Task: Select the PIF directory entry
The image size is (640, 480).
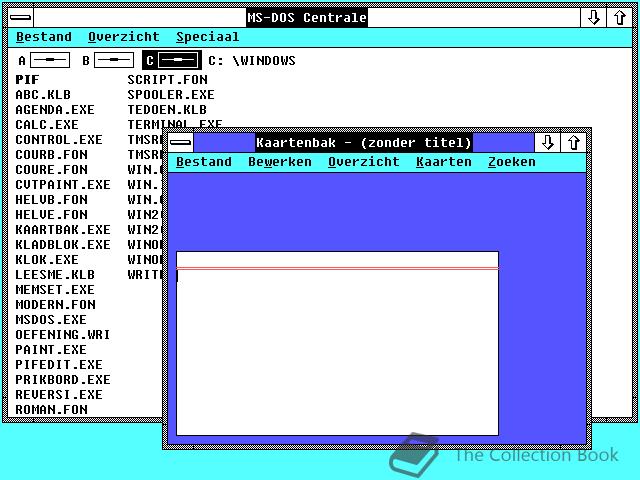Action: [x=27, y=80]
